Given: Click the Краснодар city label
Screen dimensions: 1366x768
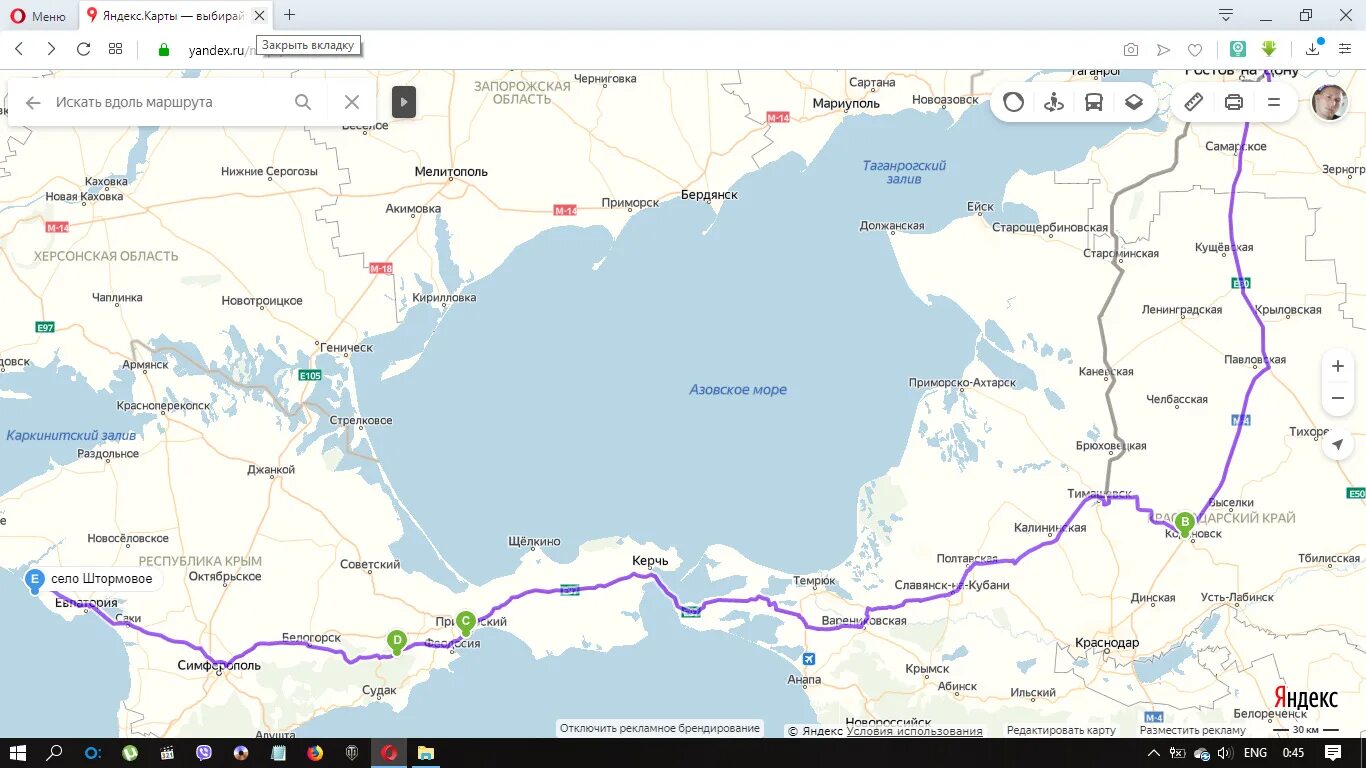Looking at the screenshot, I should point(1107,642).
